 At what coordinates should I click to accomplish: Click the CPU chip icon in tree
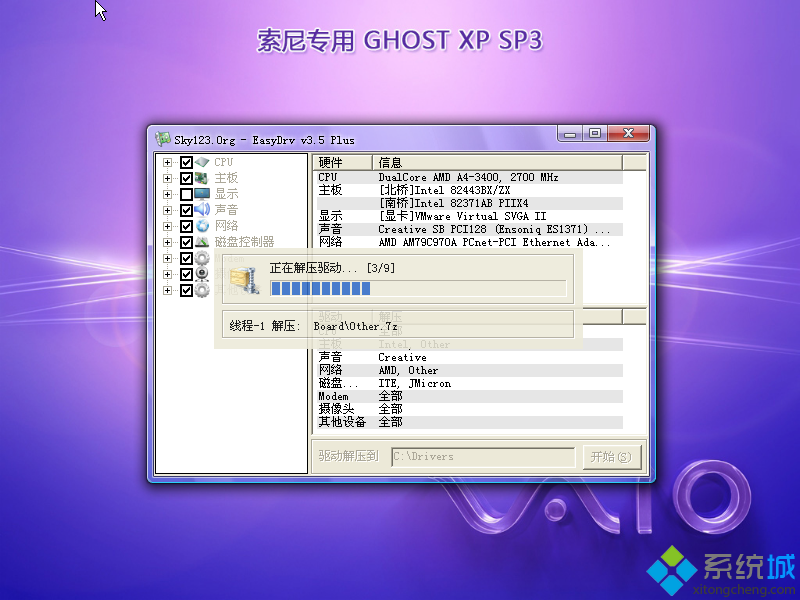coord(202,162)
